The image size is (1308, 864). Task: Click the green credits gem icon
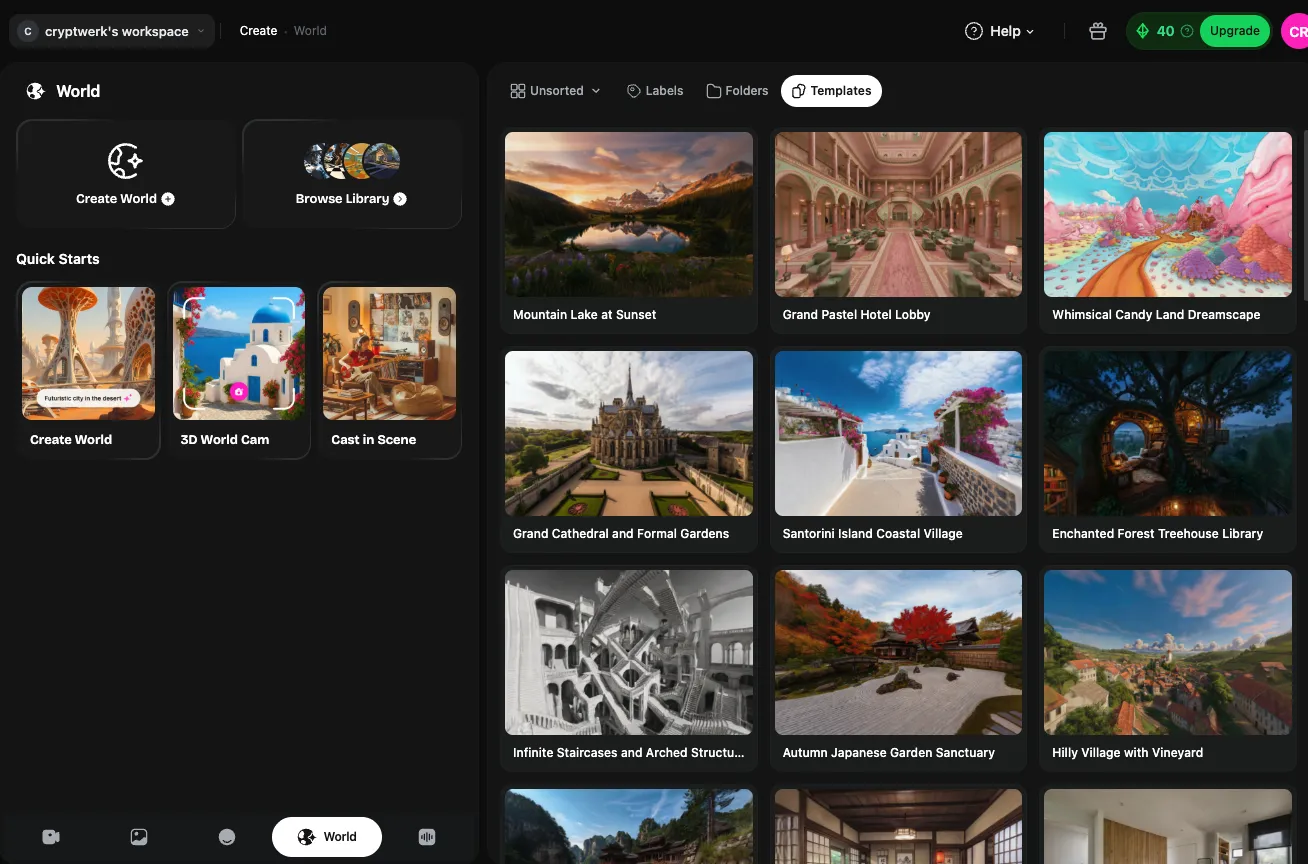(x=1142, y=31)
